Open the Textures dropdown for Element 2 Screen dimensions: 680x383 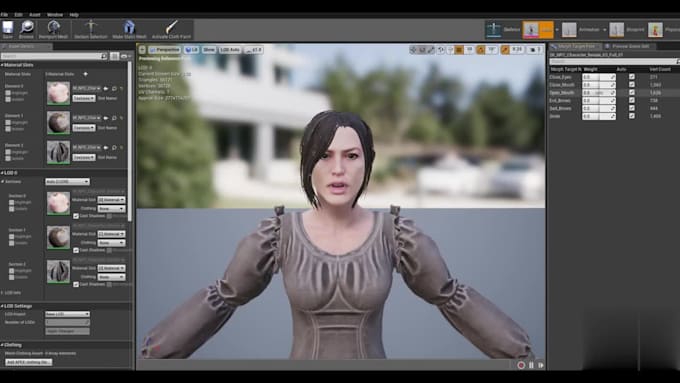[x=84, y=157]
